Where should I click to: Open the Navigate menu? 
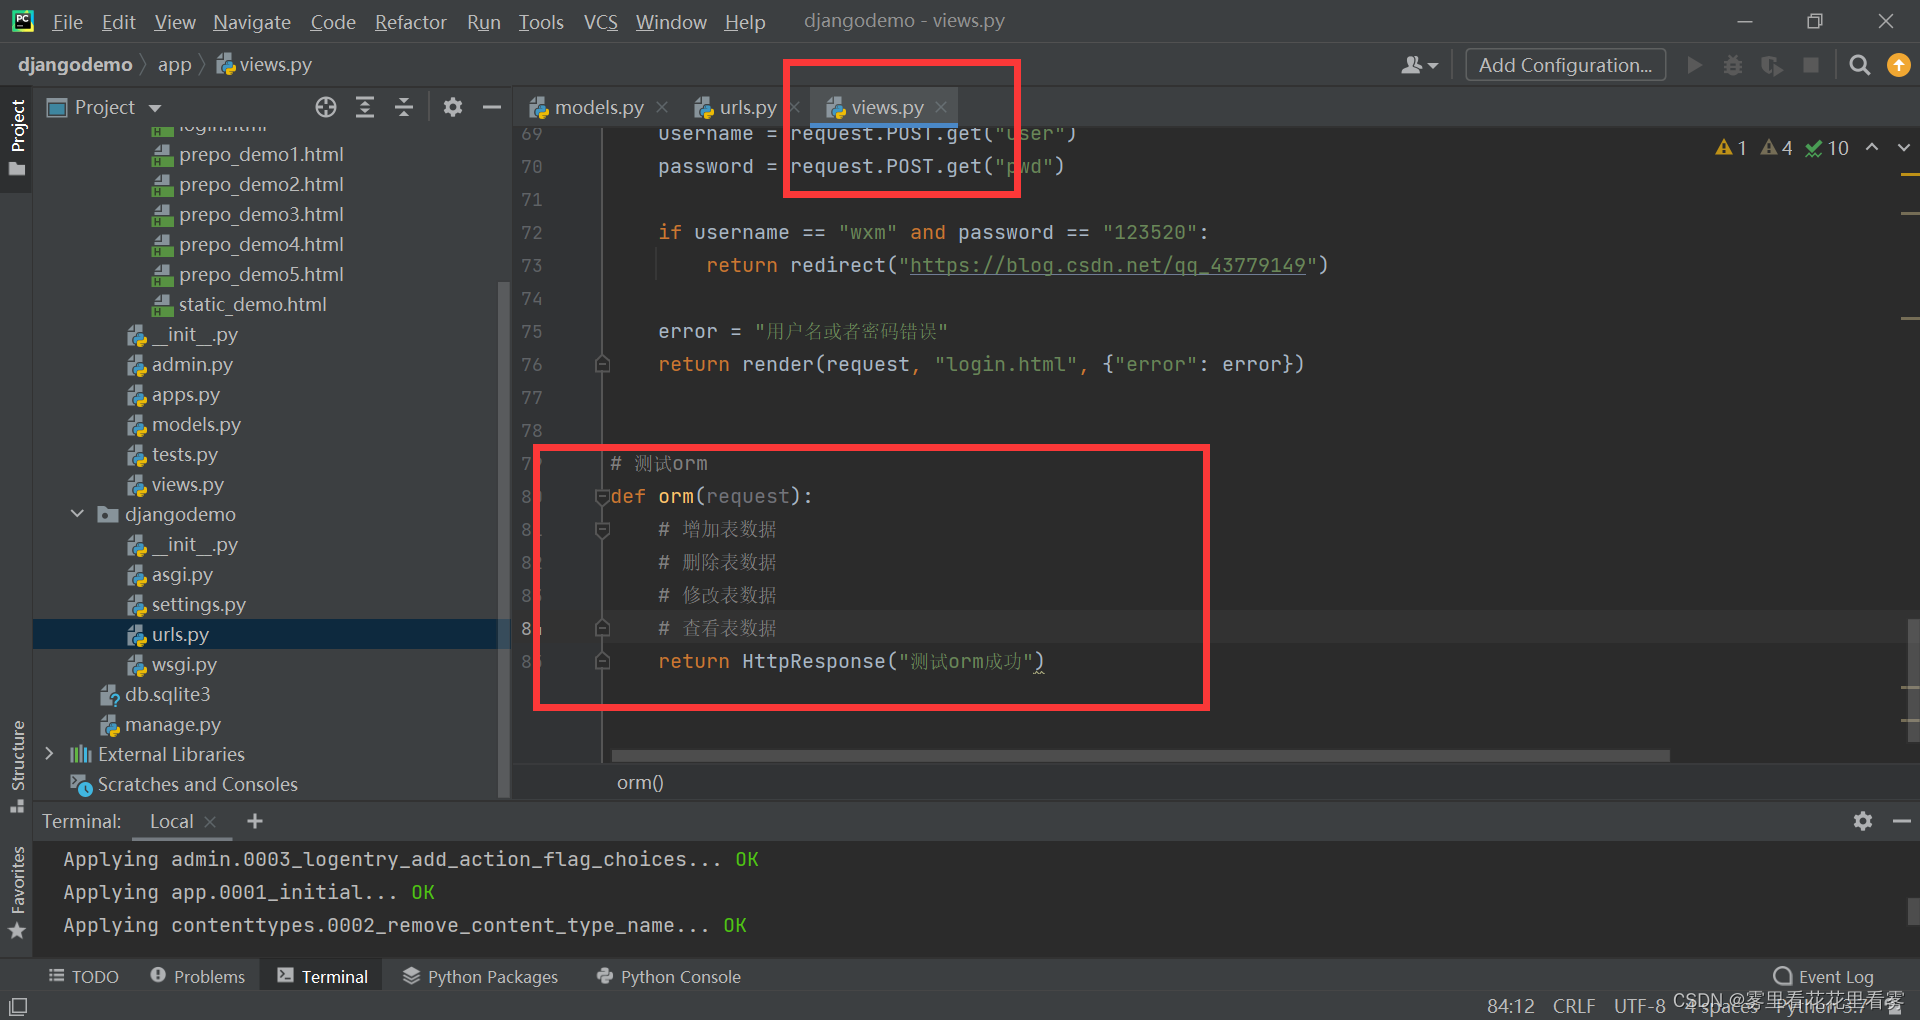(x=252, y=21)
